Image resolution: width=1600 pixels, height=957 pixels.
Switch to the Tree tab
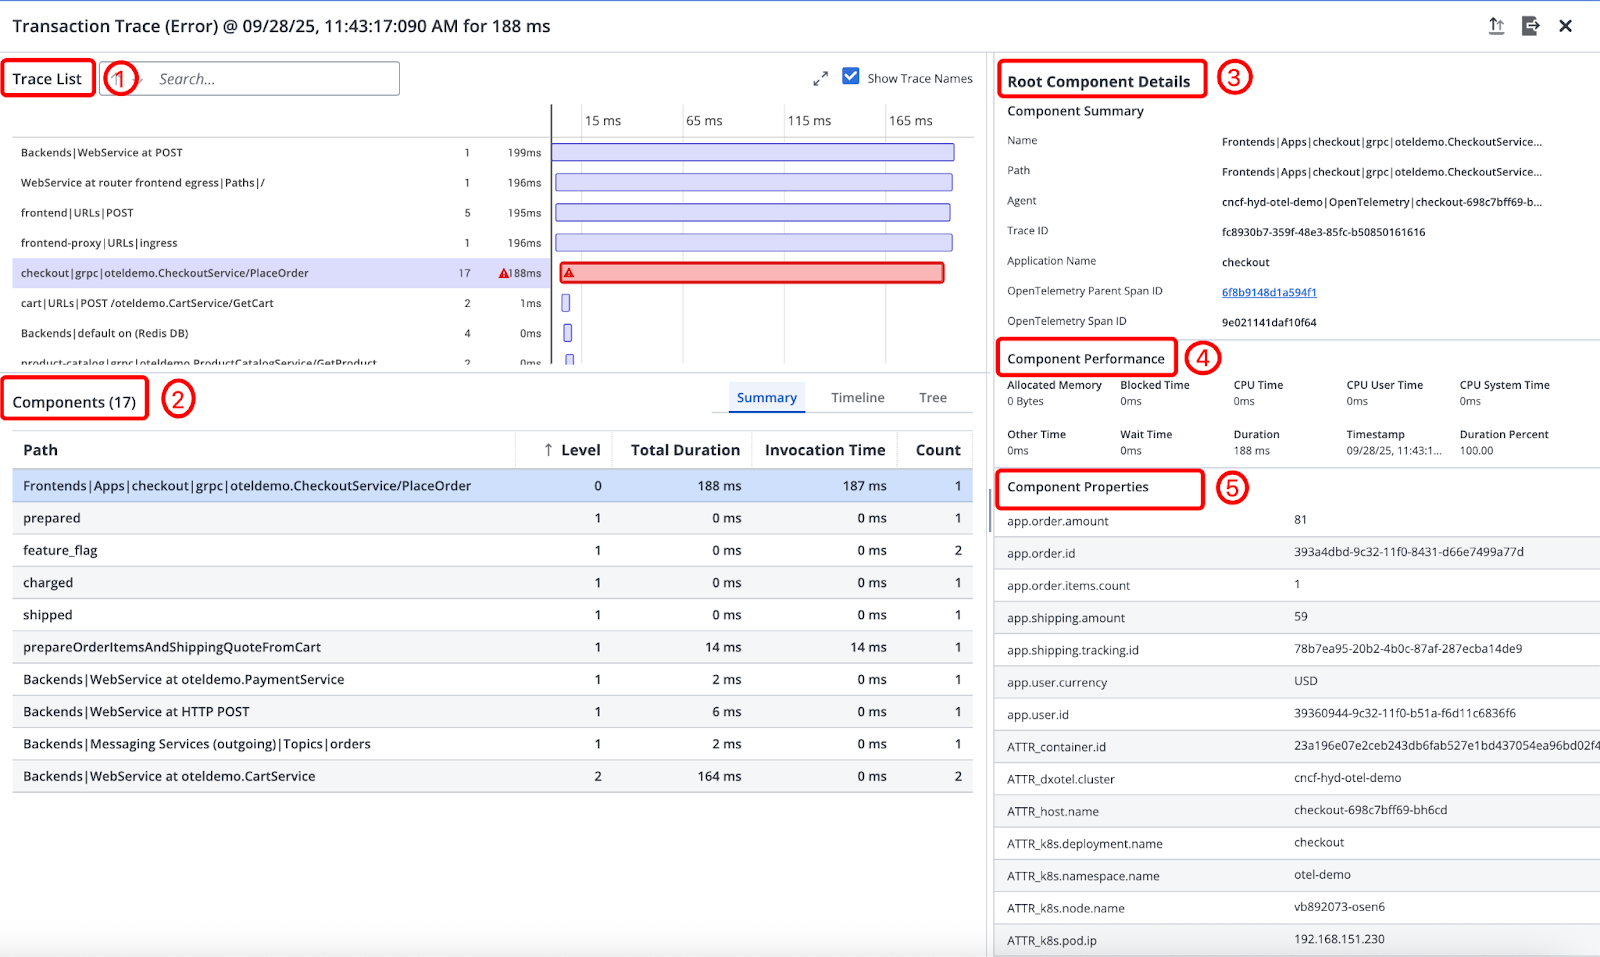[x=932, y=397]
